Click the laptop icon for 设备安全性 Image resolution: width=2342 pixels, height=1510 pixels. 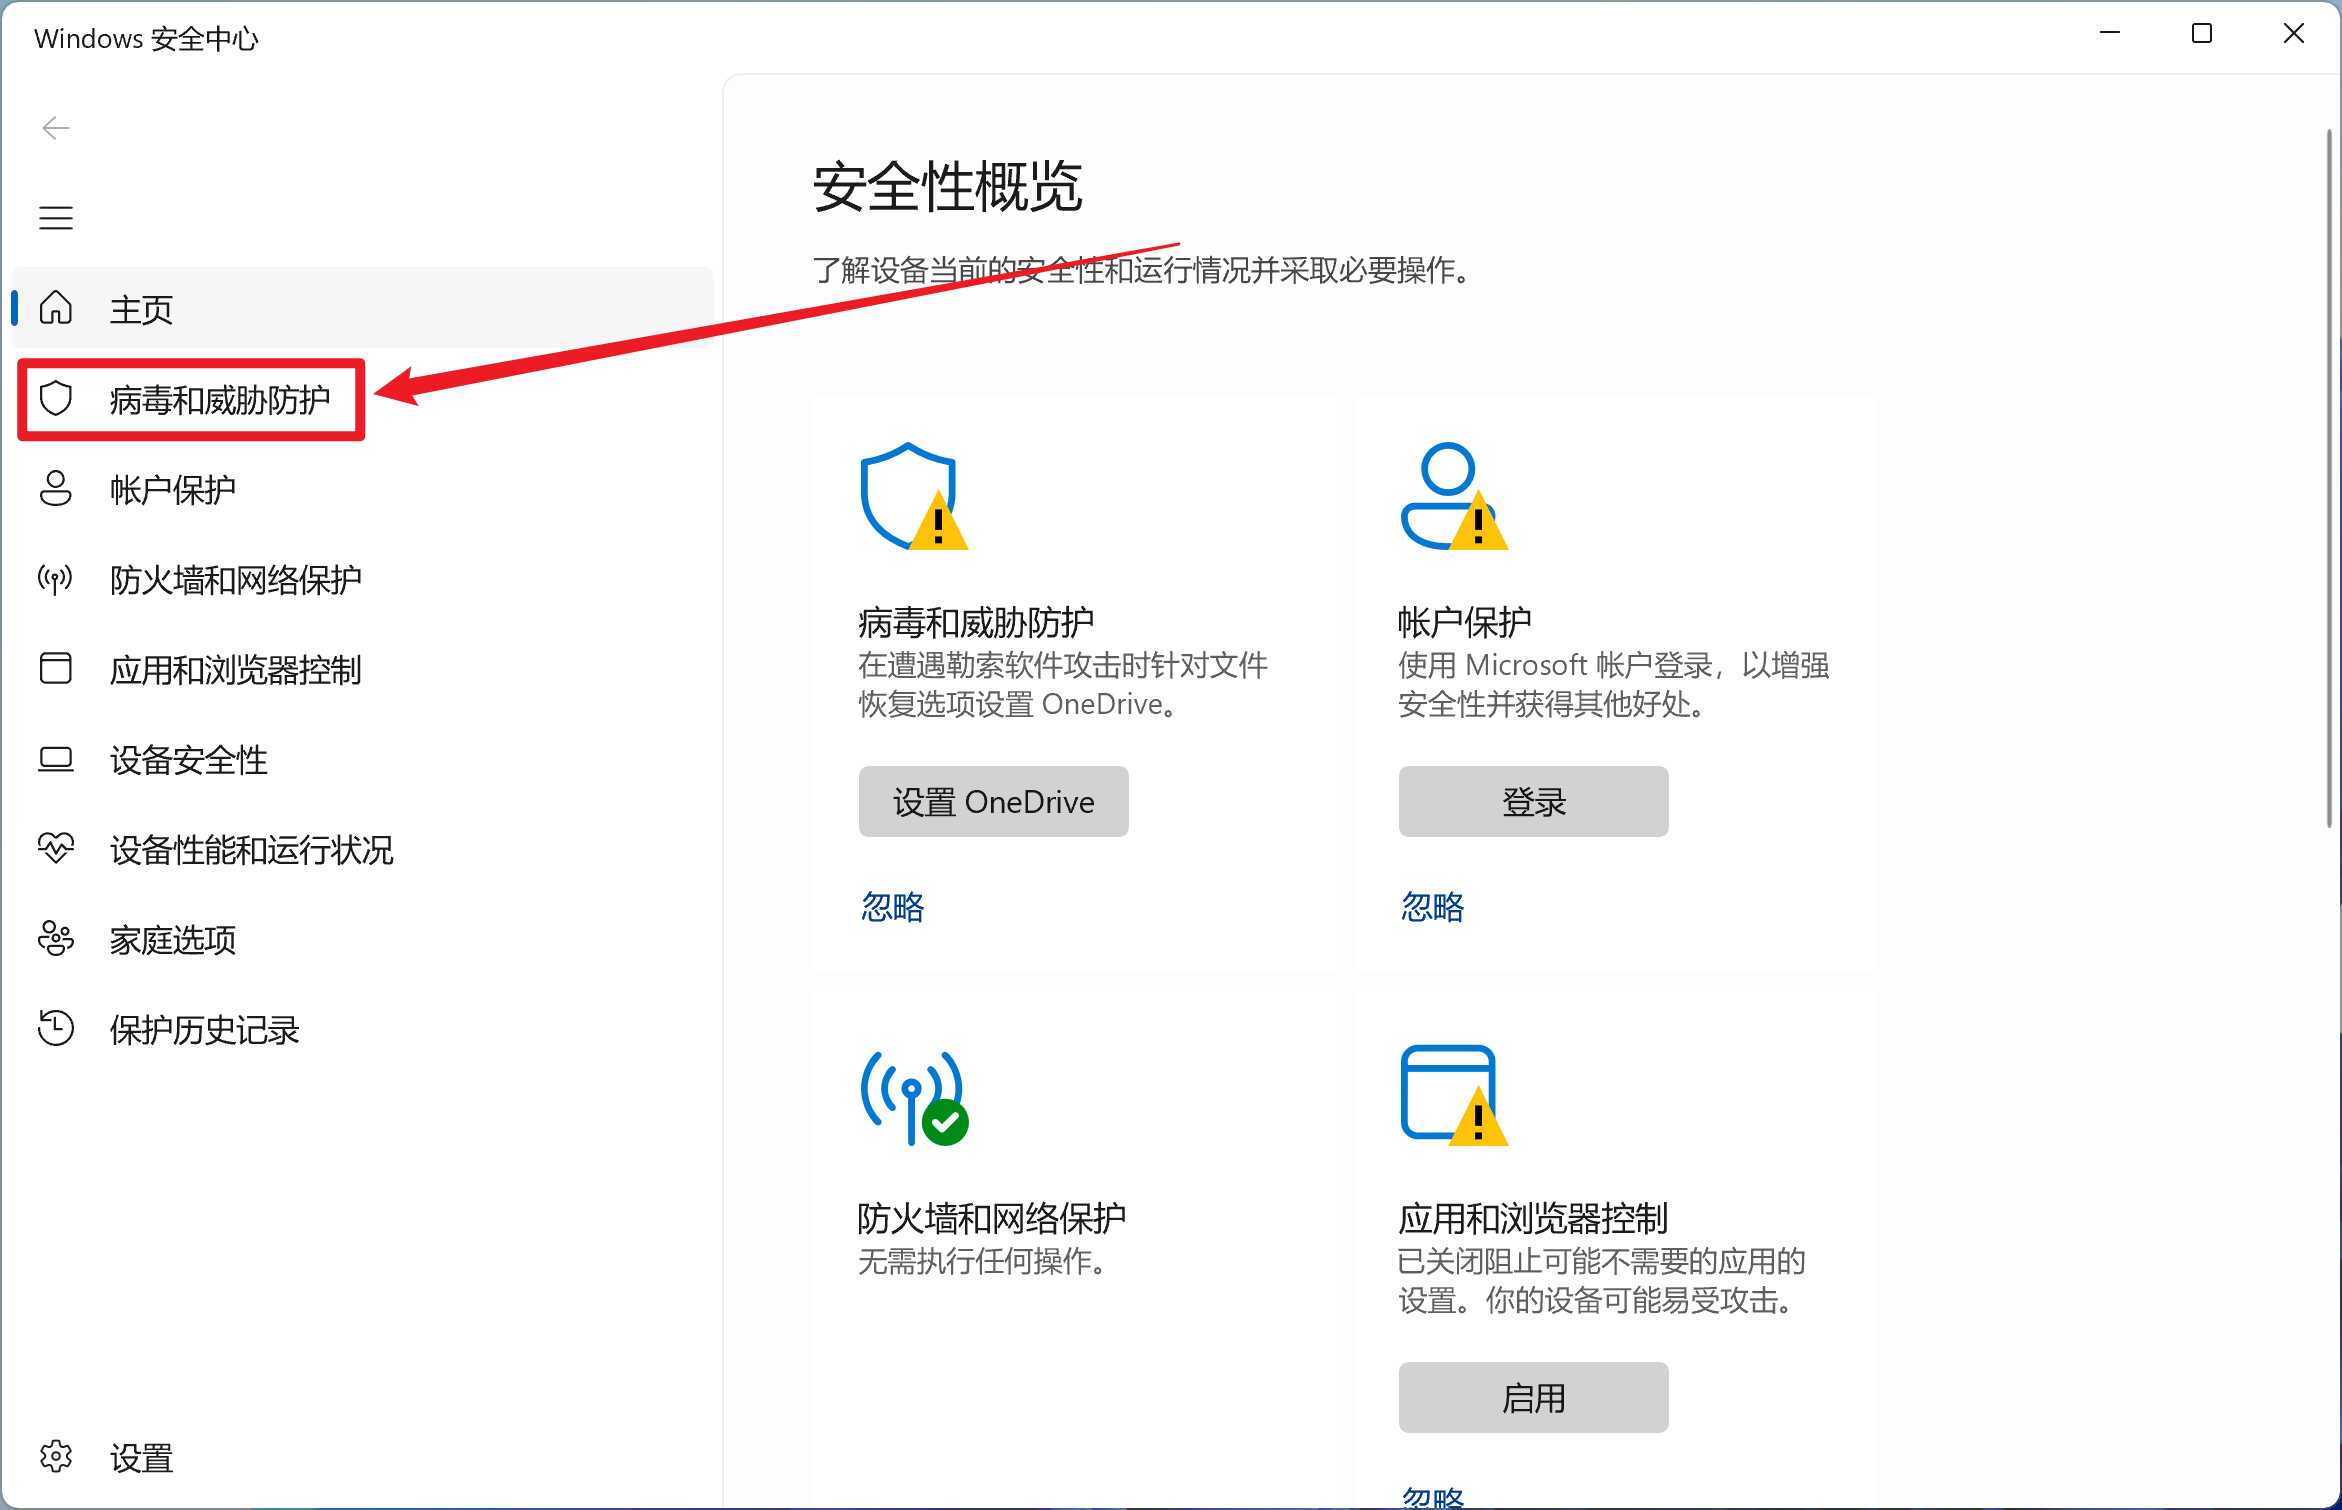click(x=56, y=760)
